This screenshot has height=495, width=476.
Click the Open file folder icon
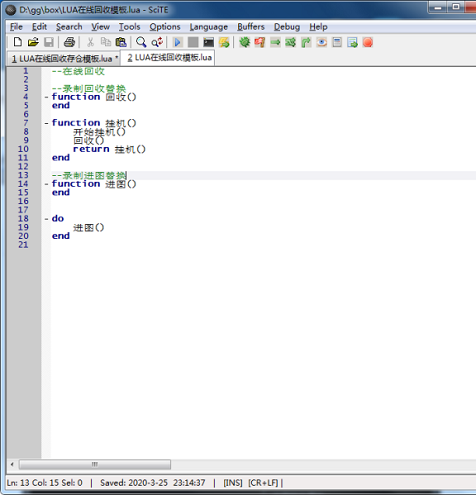tap(33, 42)
